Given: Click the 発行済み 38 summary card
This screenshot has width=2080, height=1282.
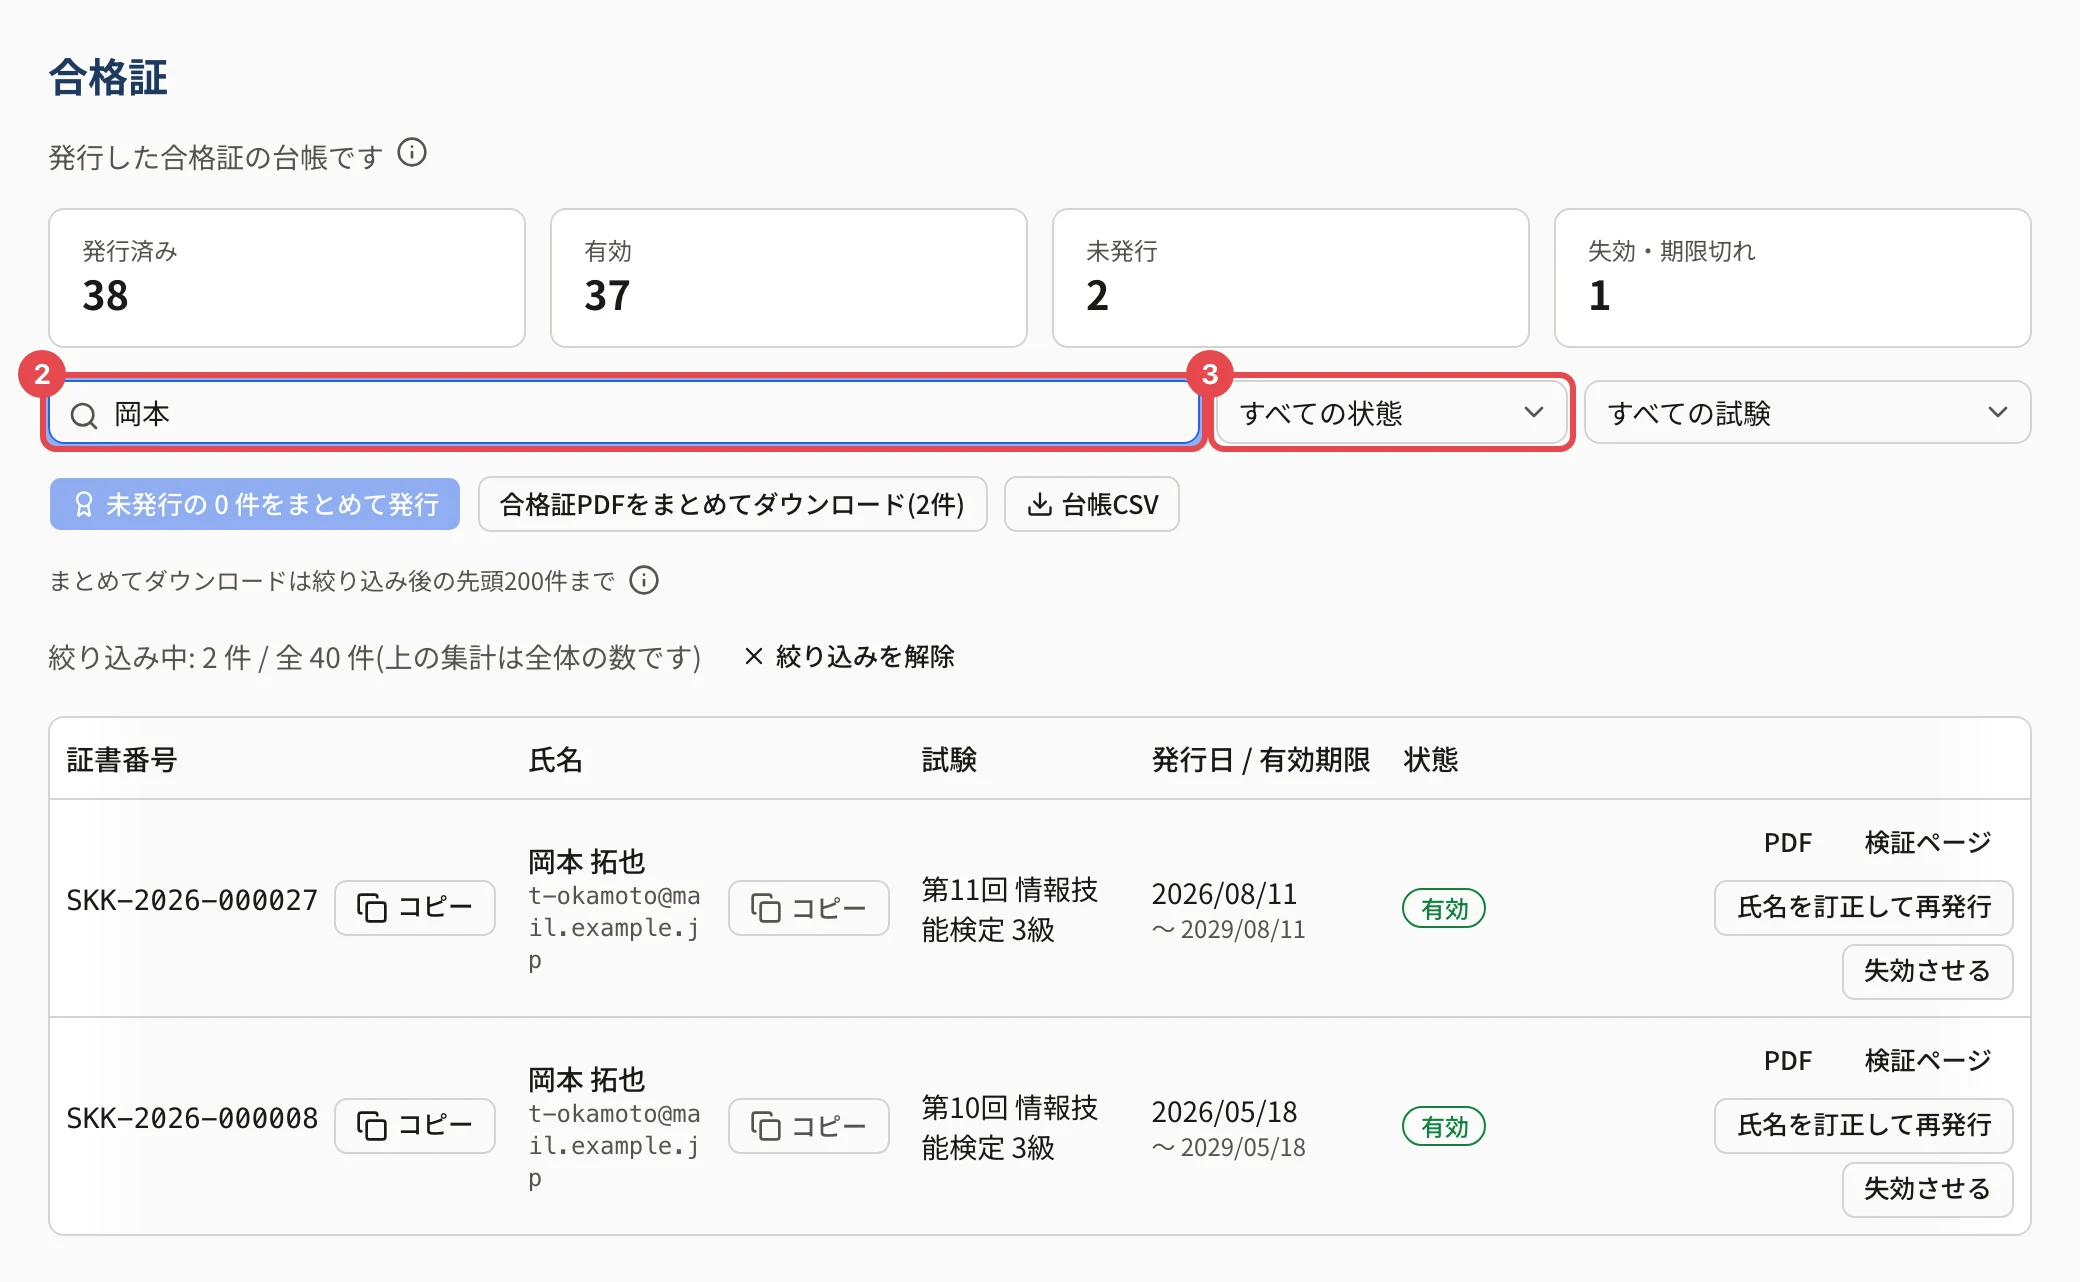Looking at the screenshot, I should coord(287,278).
